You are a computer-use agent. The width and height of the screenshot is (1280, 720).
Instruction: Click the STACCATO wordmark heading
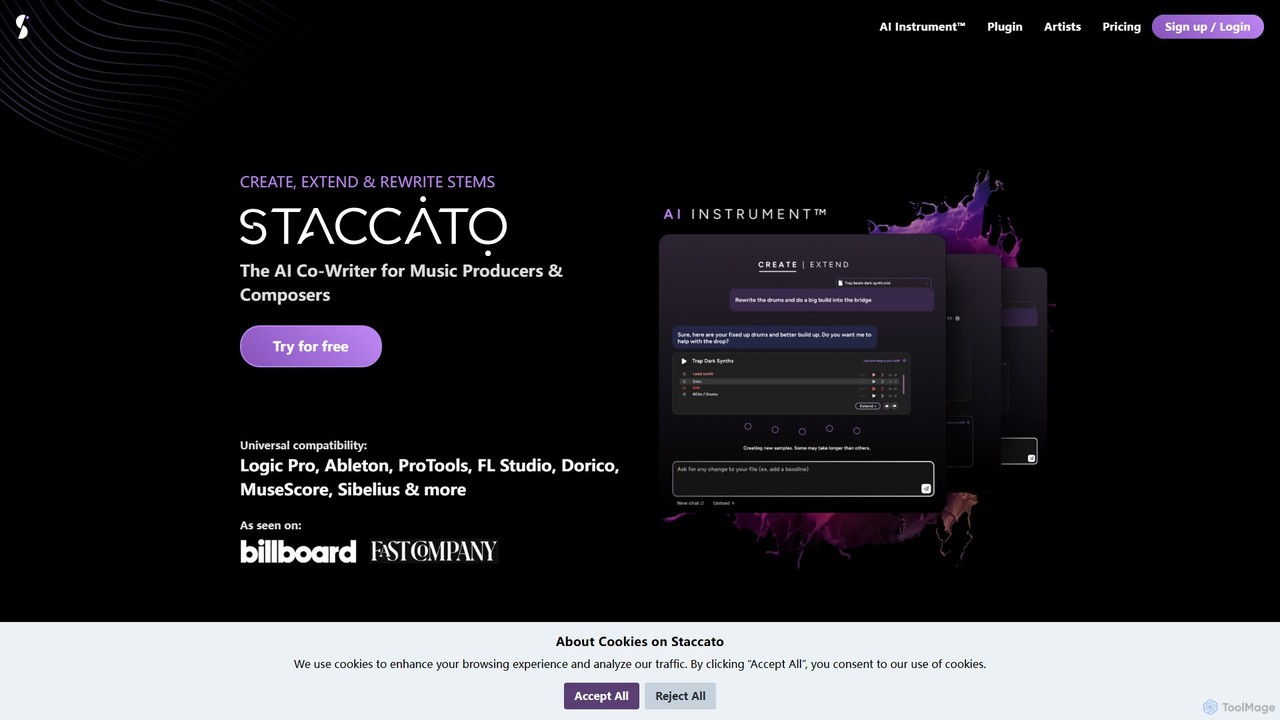[x=373, y=224]
